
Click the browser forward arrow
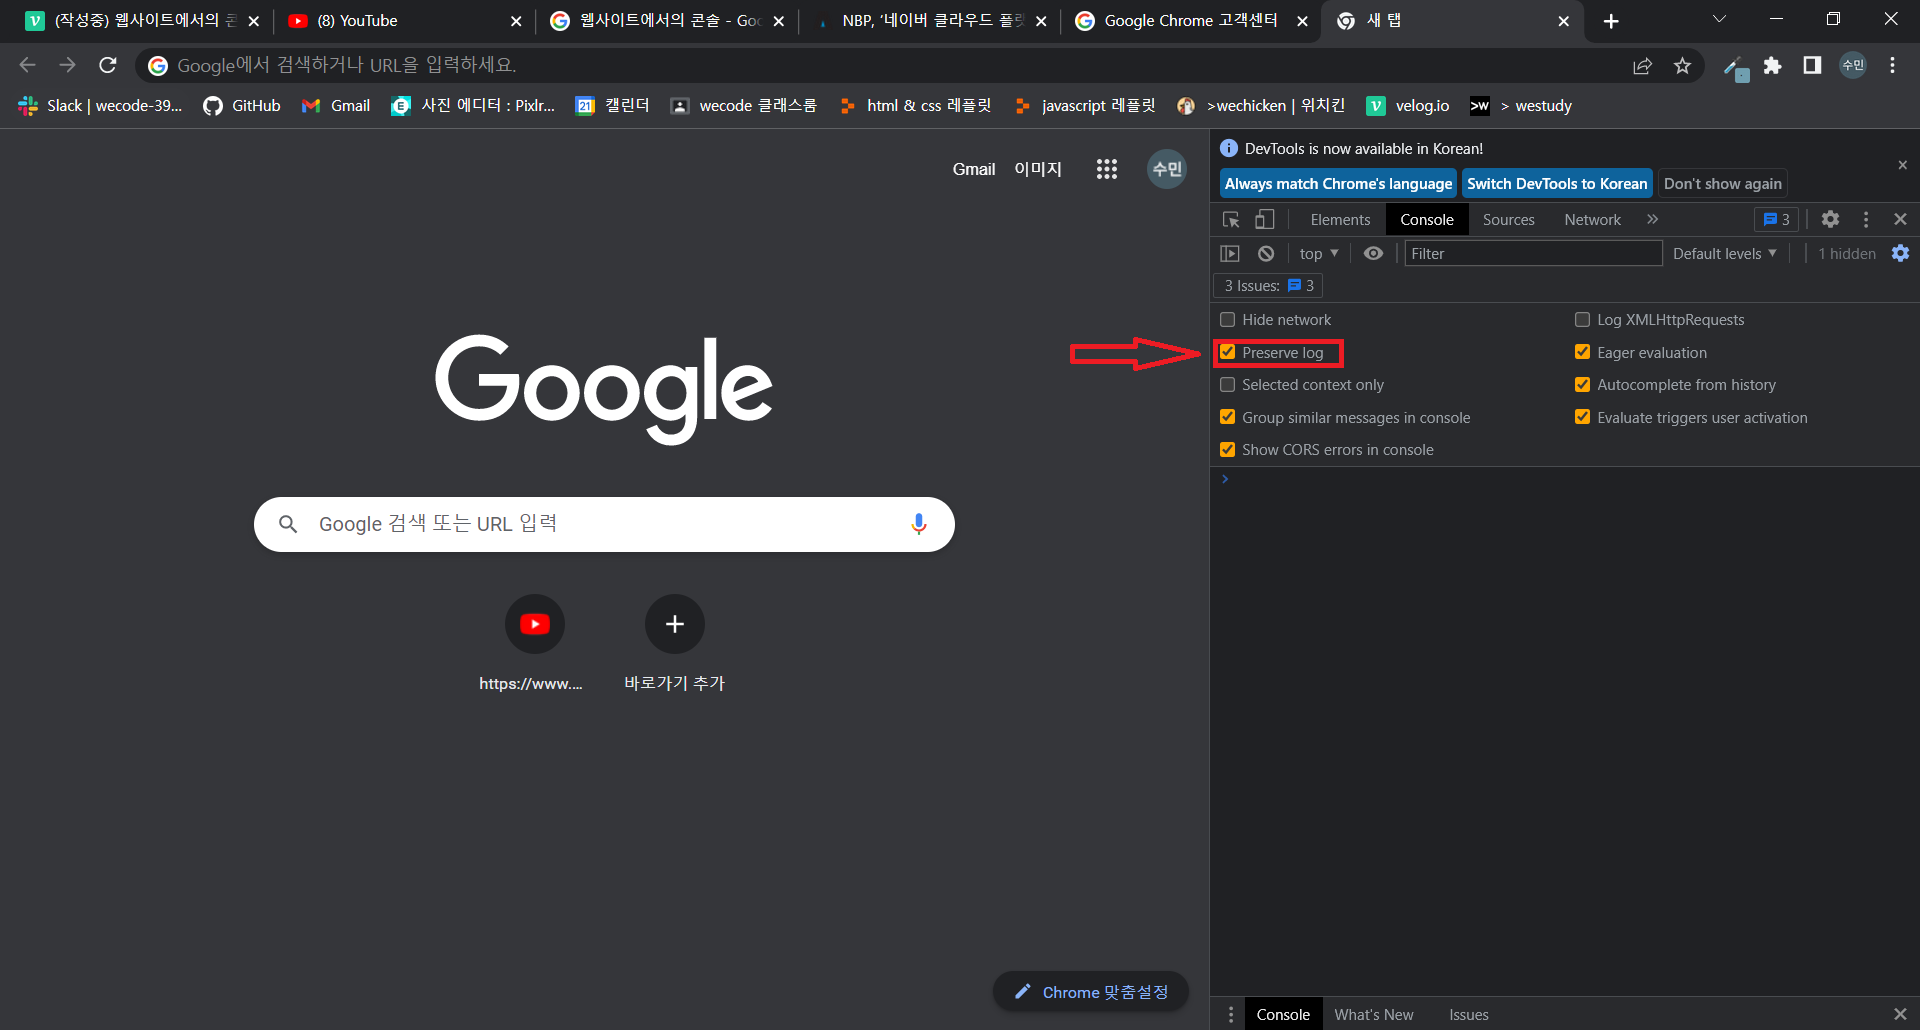tap(67, 65)
